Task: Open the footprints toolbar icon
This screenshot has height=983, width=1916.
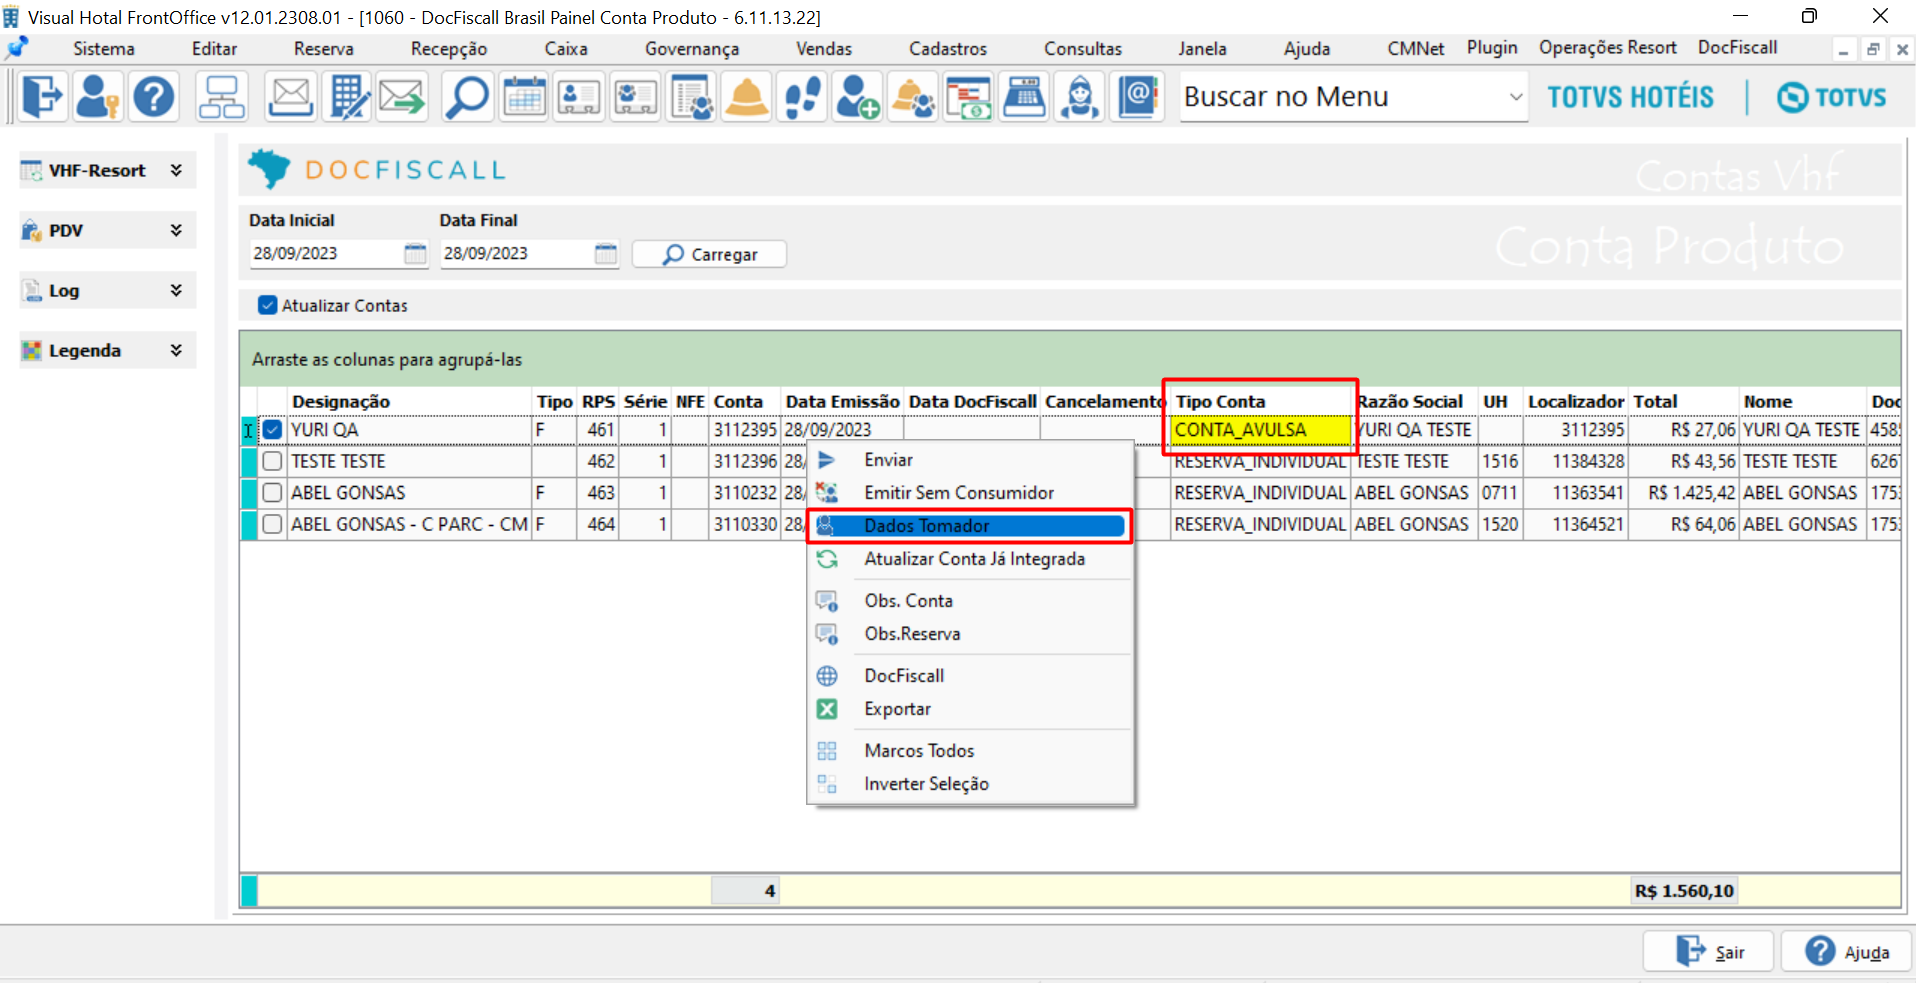Action: point(802,97)
